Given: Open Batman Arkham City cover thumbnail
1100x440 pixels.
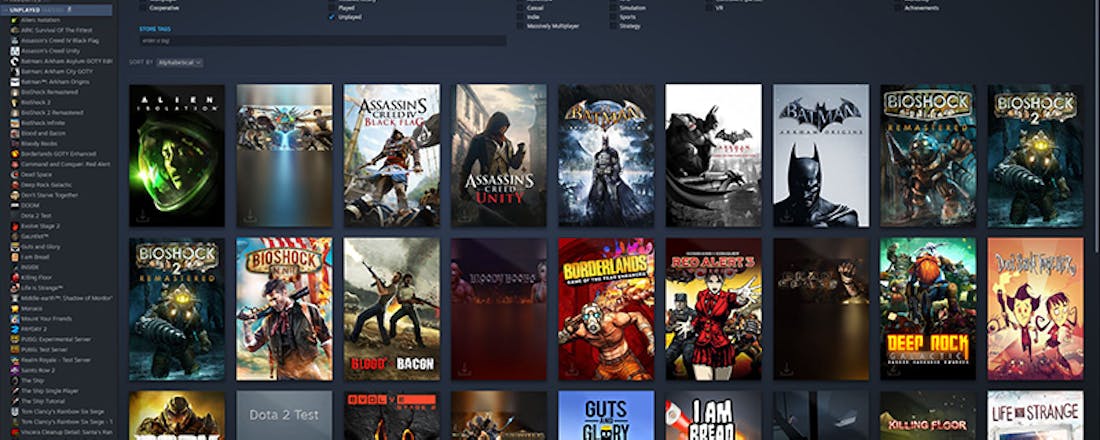Looking at the screenshot, I should [713, 155].
